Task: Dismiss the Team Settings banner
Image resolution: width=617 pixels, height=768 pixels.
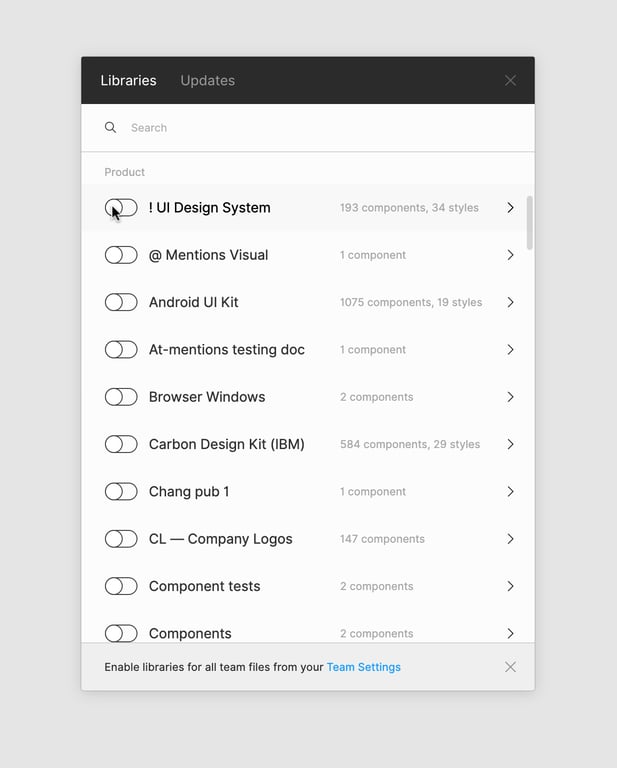Action: (x=510, y=667)
